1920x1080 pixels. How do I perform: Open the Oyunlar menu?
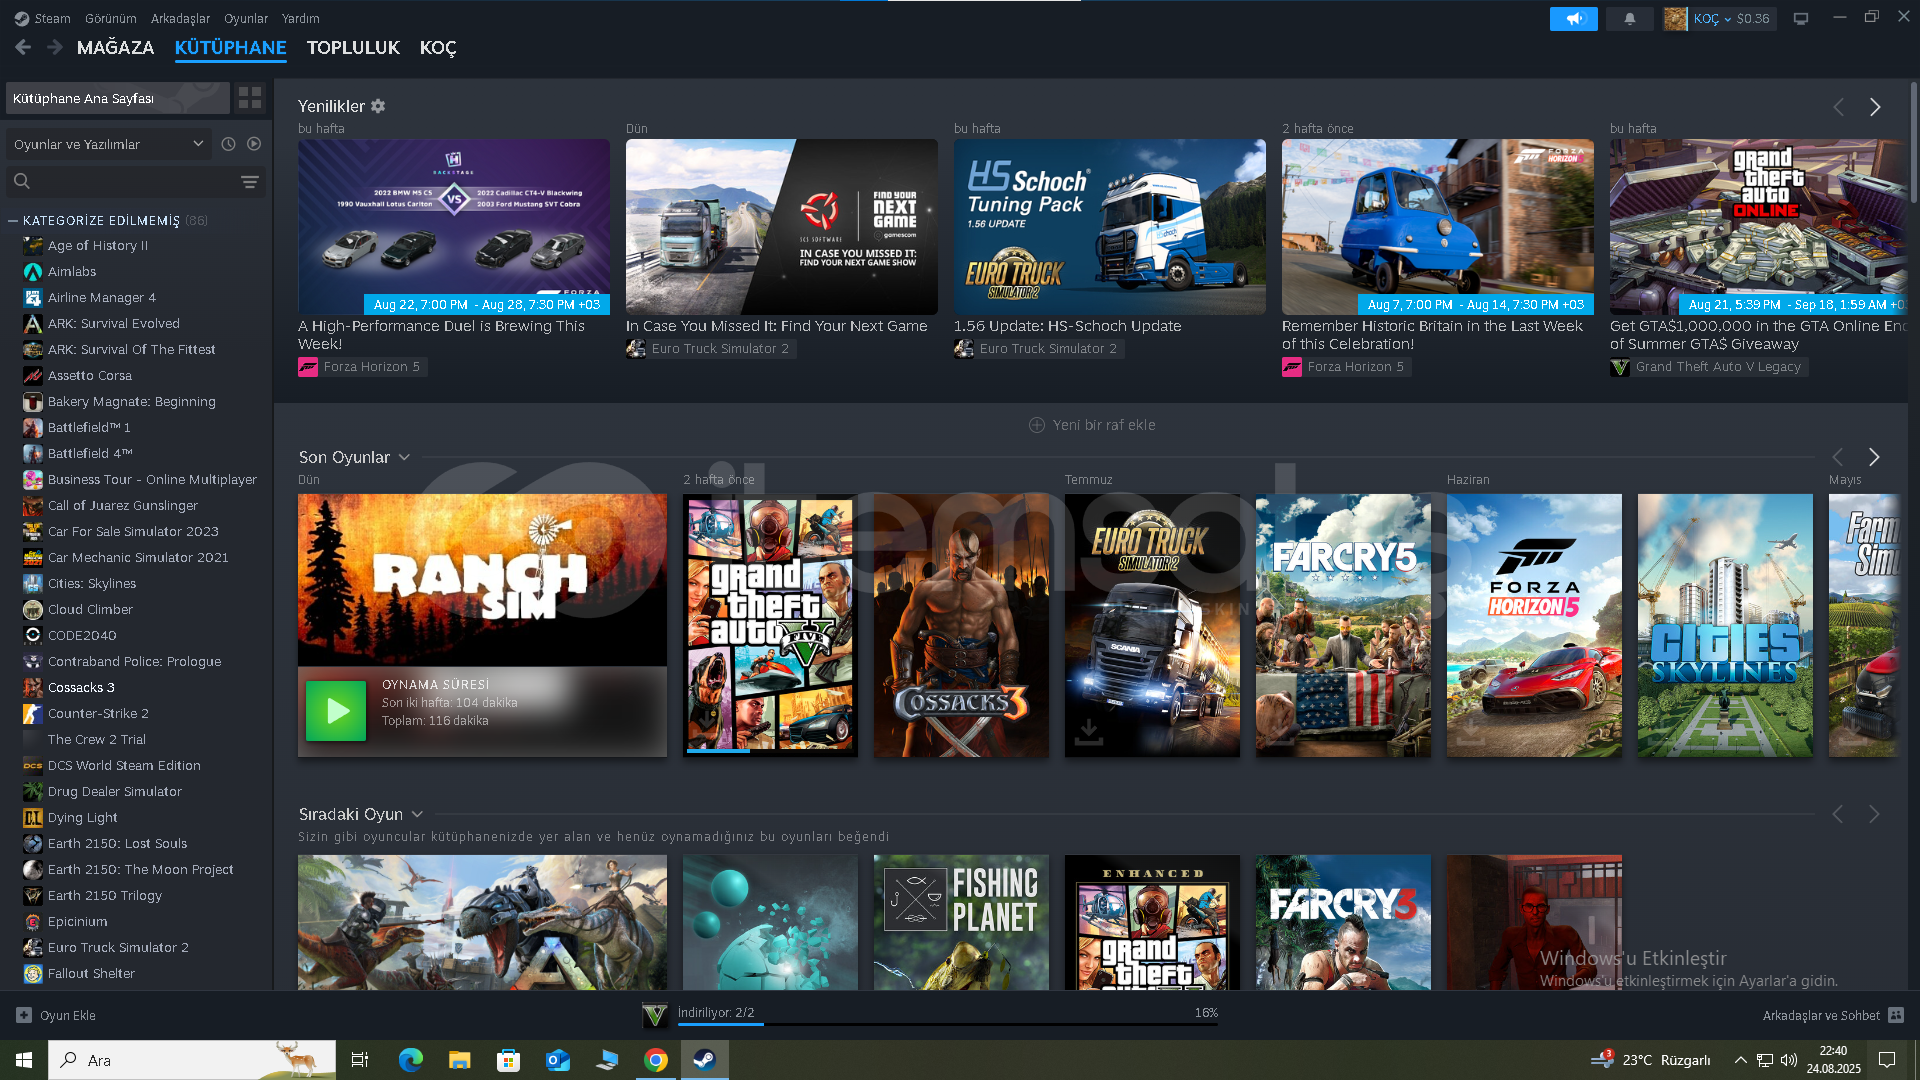(x=246, y=18)
